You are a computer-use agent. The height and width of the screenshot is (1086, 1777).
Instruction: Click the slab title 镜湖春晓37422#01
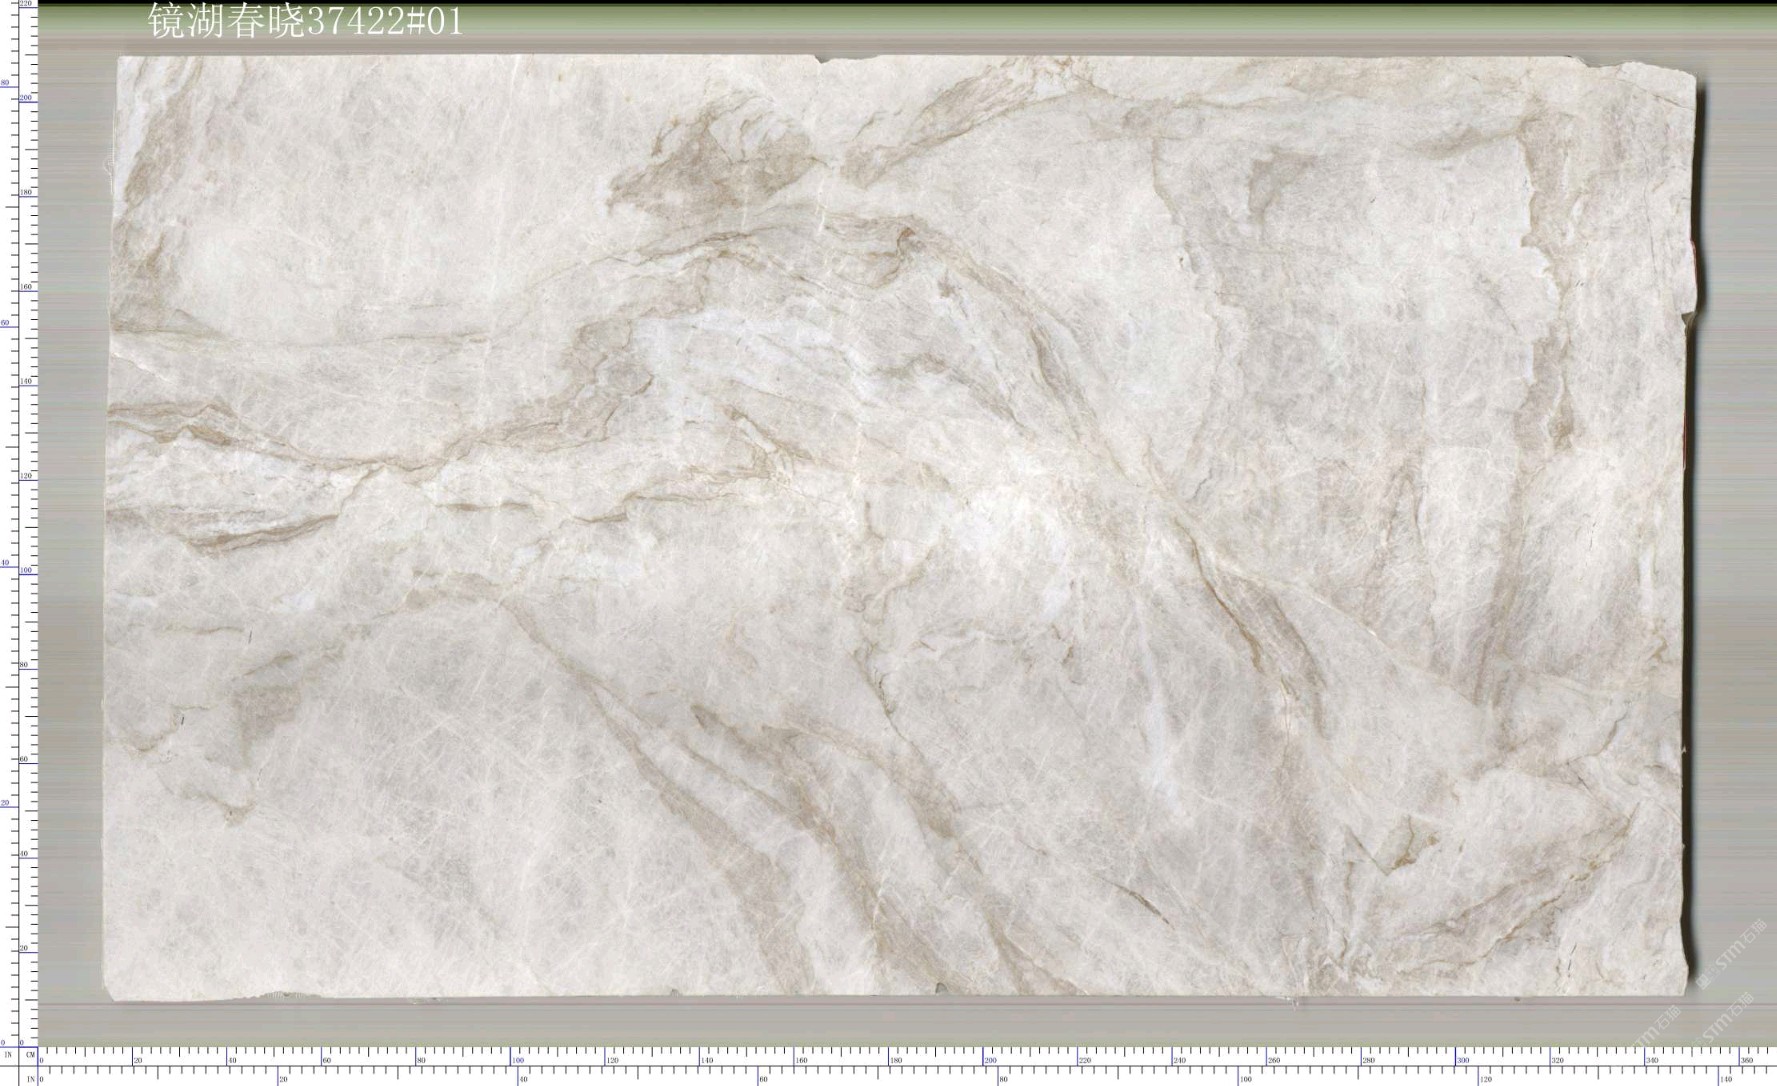tap(306, 21)
